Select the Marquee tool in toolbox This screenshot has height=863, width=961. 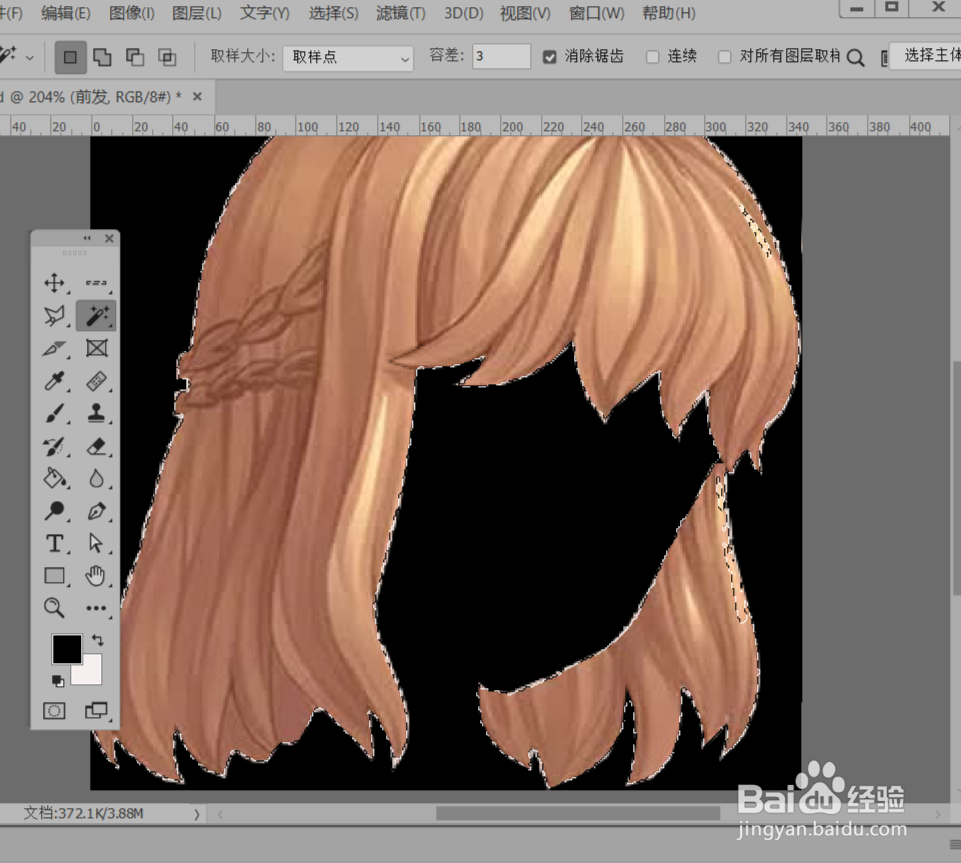click(x=96, y=283)
